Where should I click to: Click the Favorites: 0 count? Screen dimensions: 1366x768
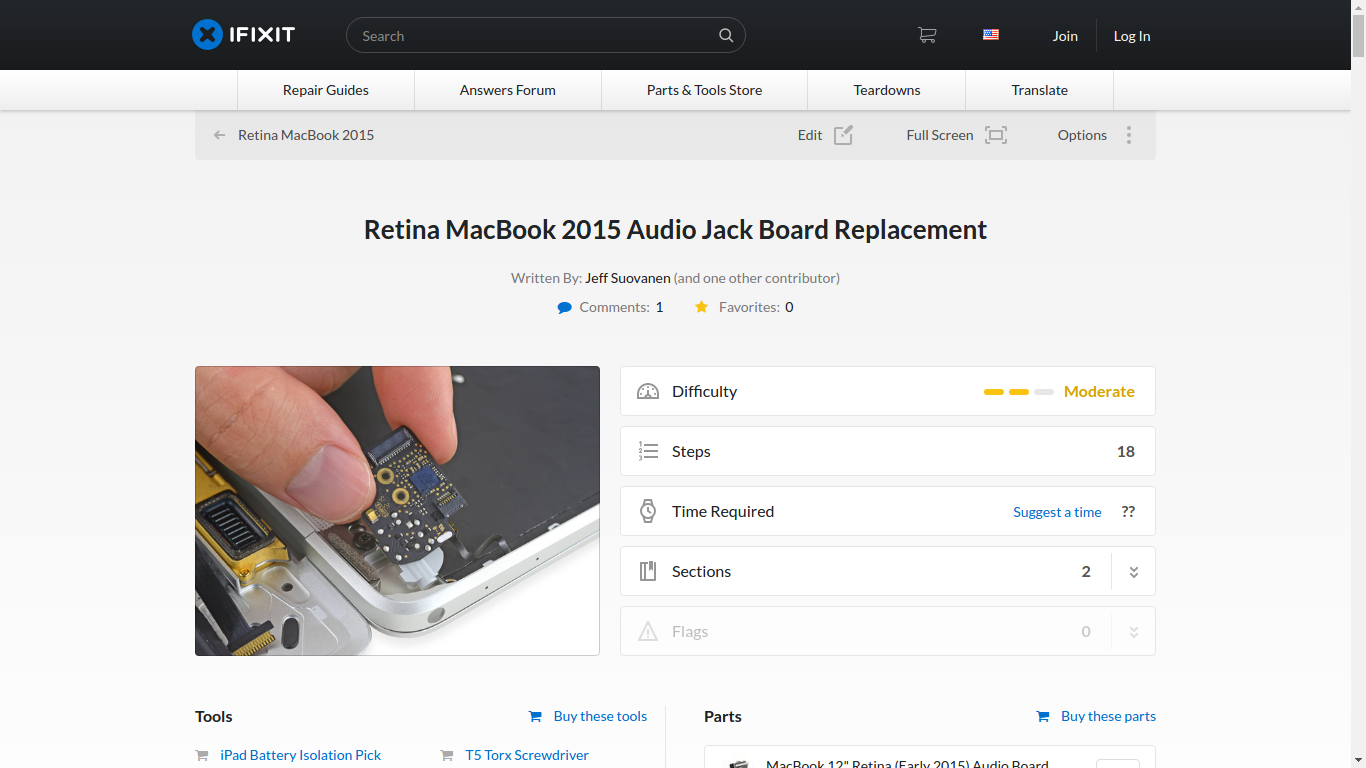756,307
